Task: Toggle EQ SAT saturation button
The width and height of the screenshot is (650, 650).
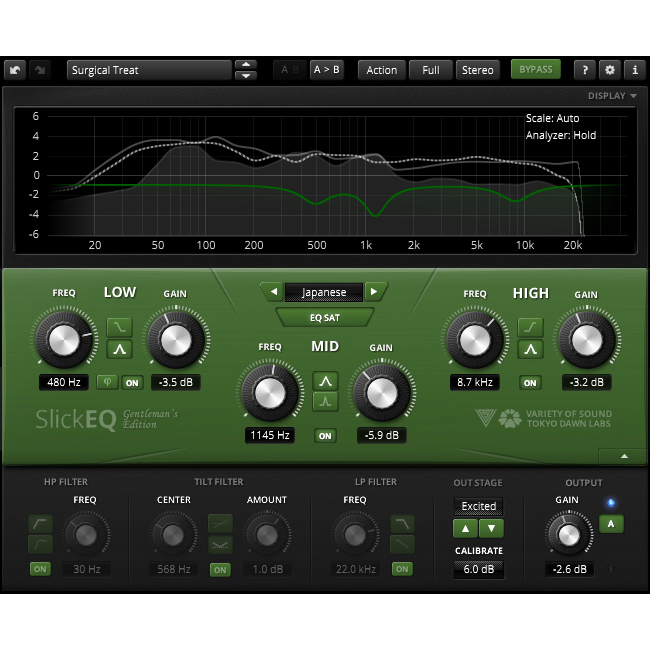Action: (x=325, y=318)
